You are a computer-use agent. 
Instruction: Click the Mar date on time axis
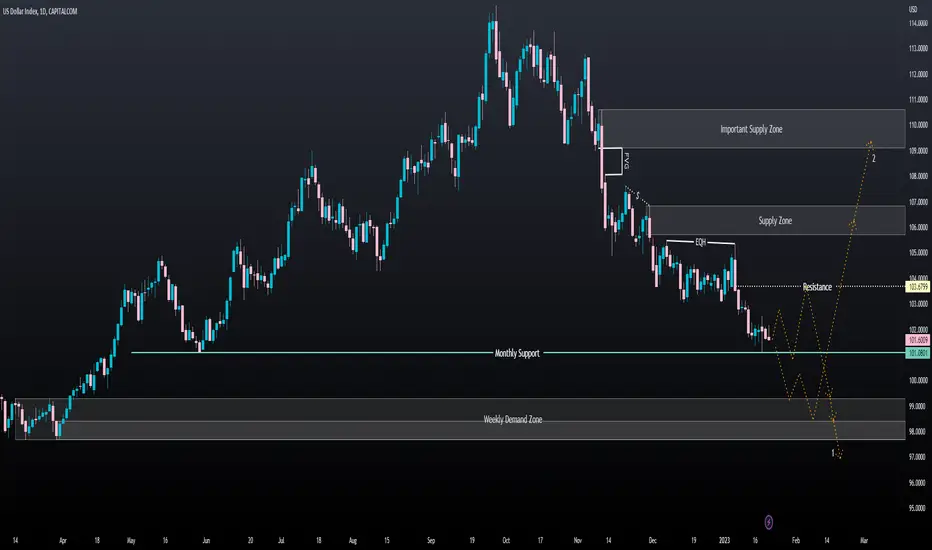pyautogui.click(x=864, y=540)
